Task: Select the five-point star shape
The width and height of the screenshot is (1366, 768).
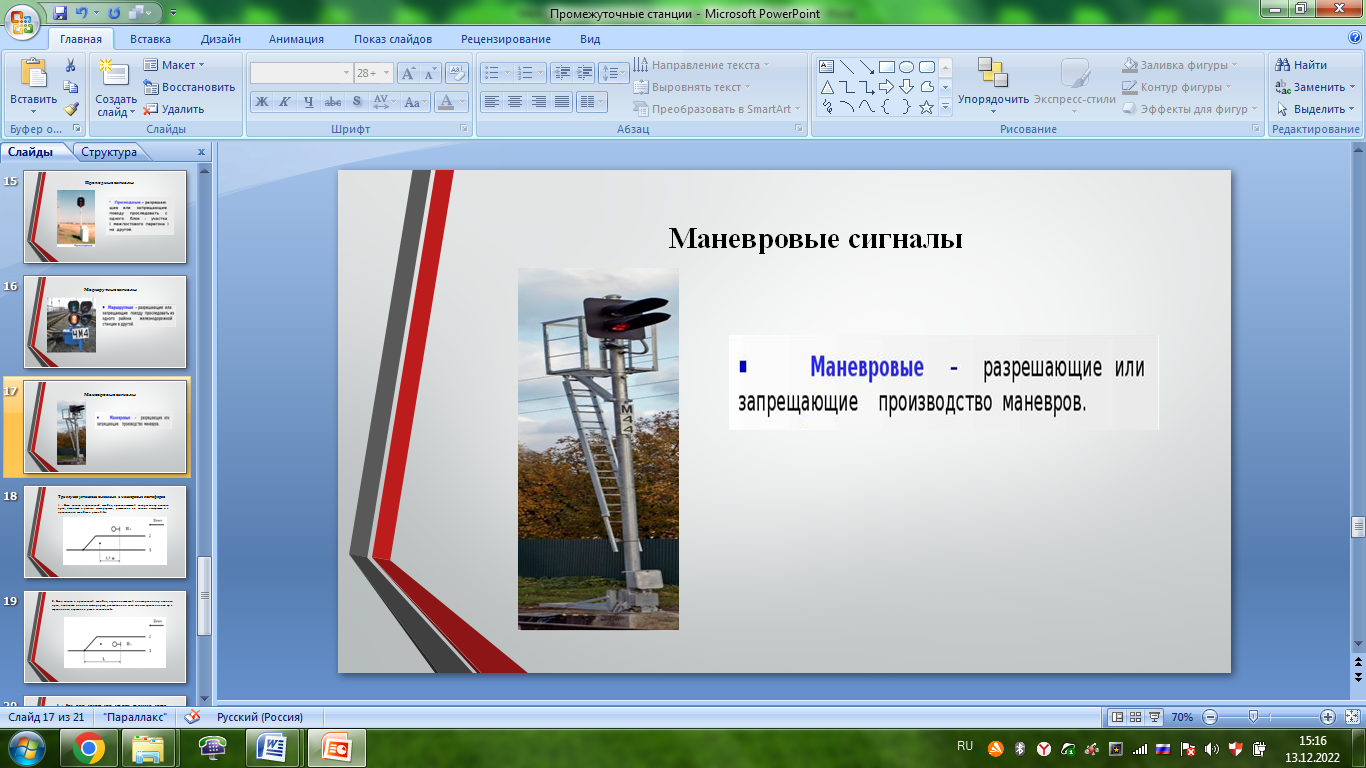Action: [927, 107]
